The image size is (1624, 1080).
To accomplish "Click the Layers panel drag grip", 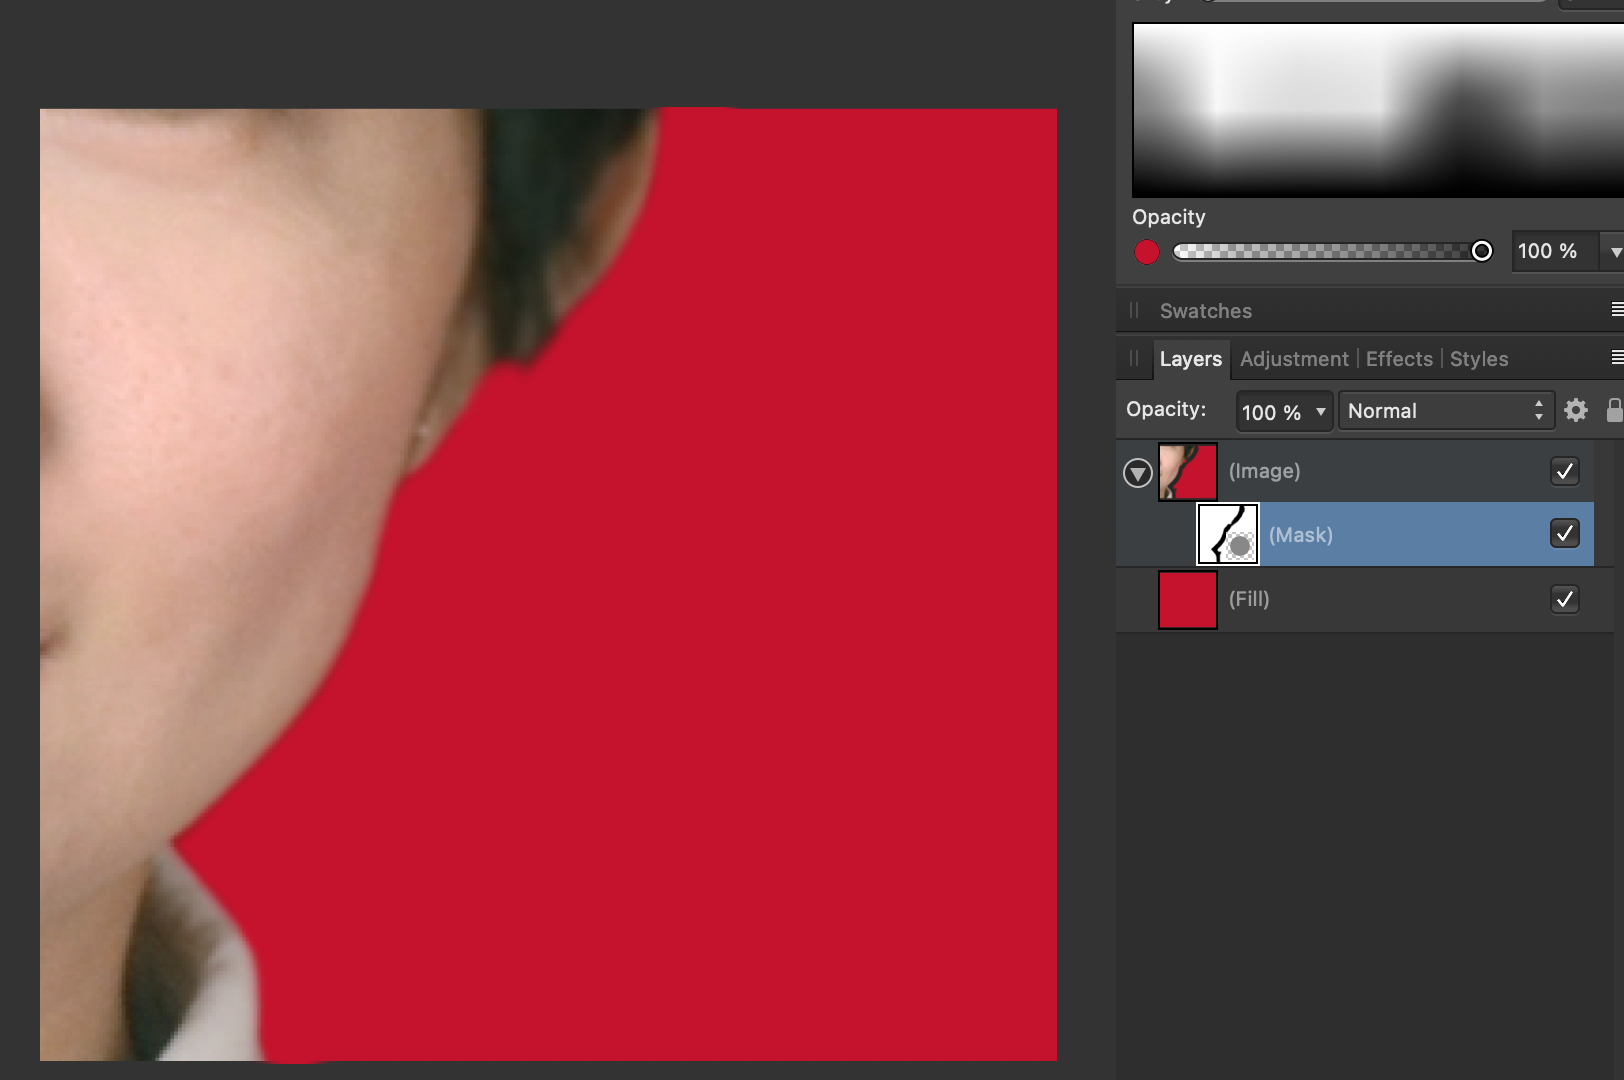I will tap(1134, 358).
